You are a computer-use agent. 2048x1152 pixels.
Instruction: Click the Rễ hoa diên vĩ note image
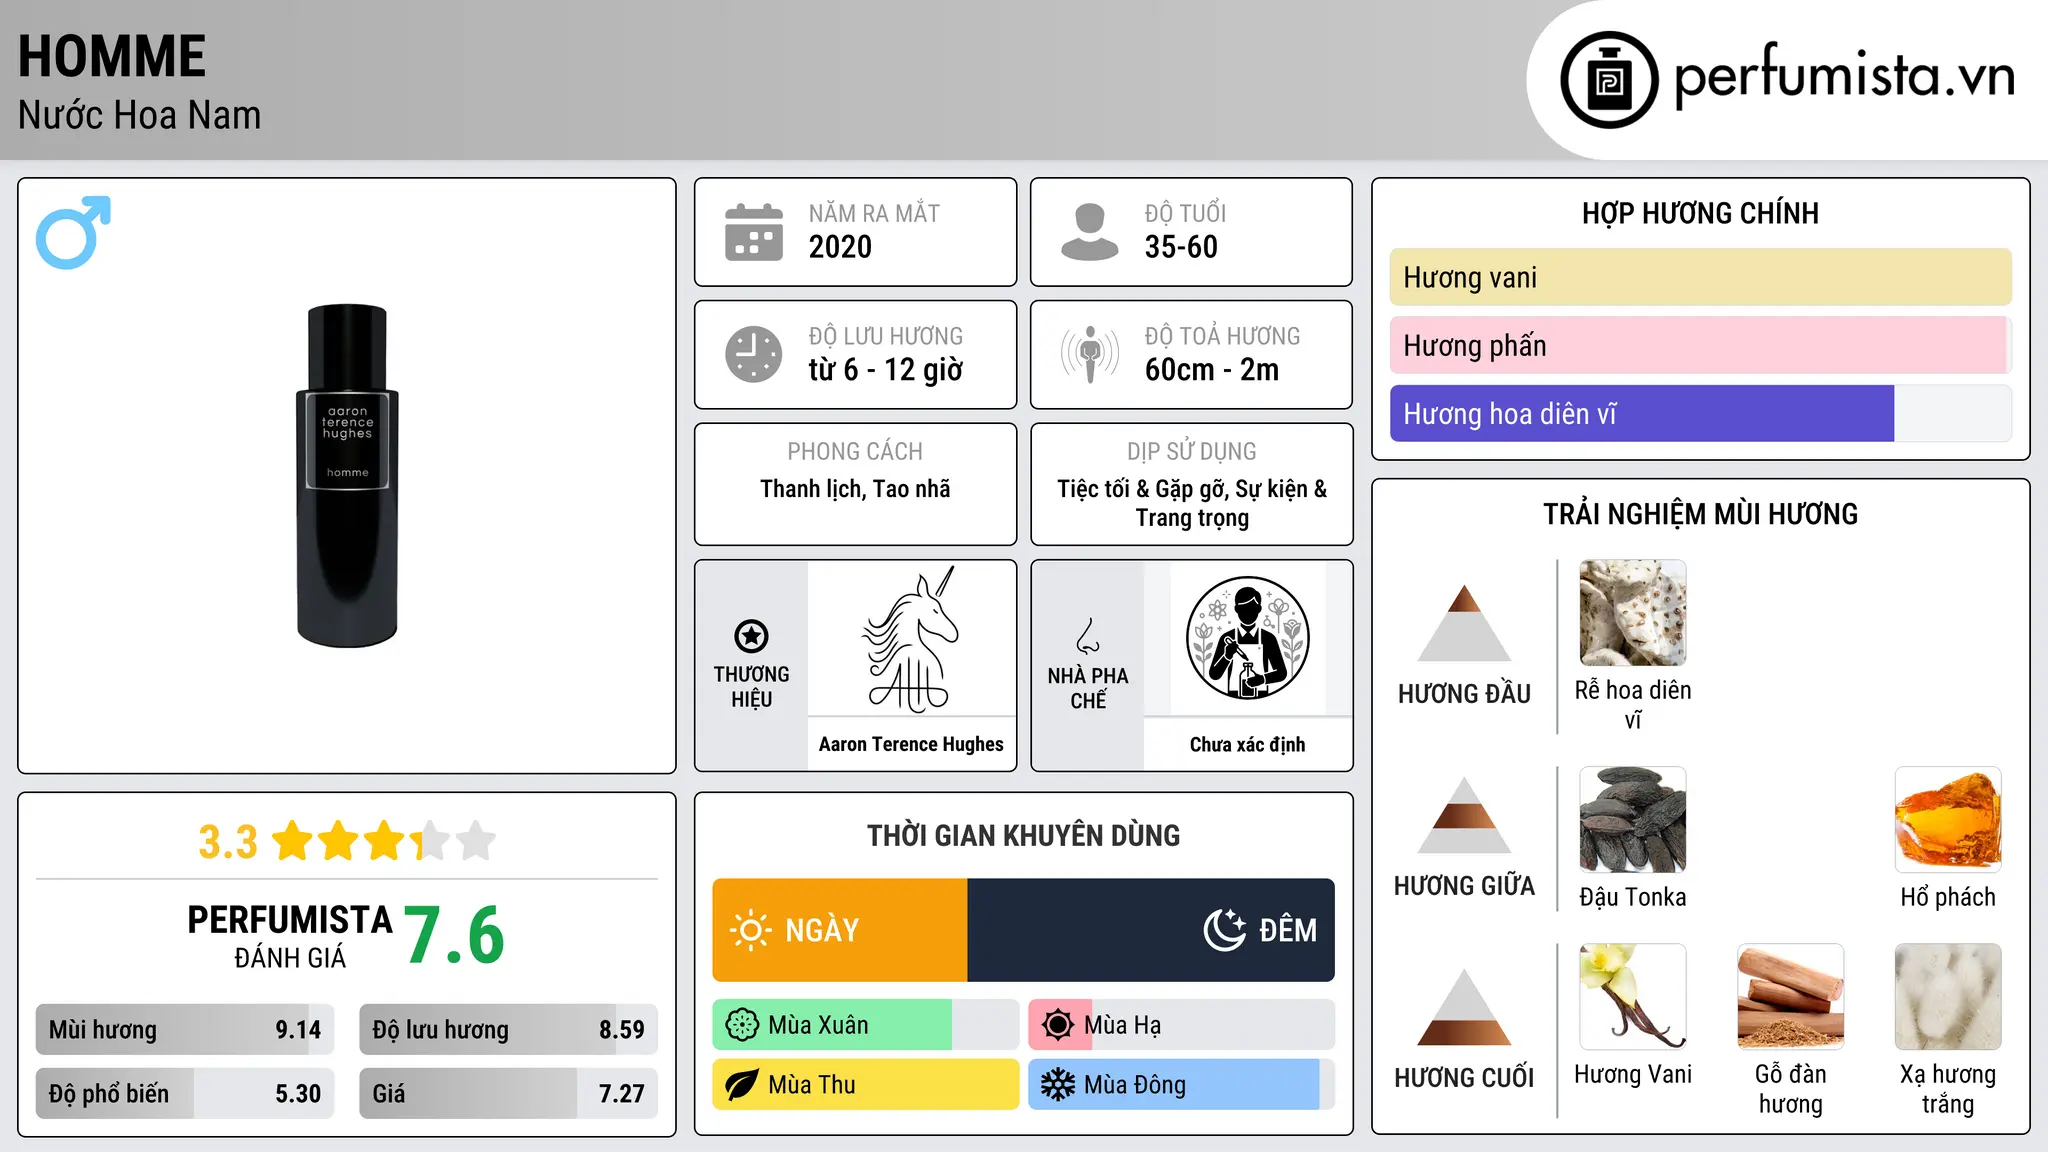[x=1633, y=613]
